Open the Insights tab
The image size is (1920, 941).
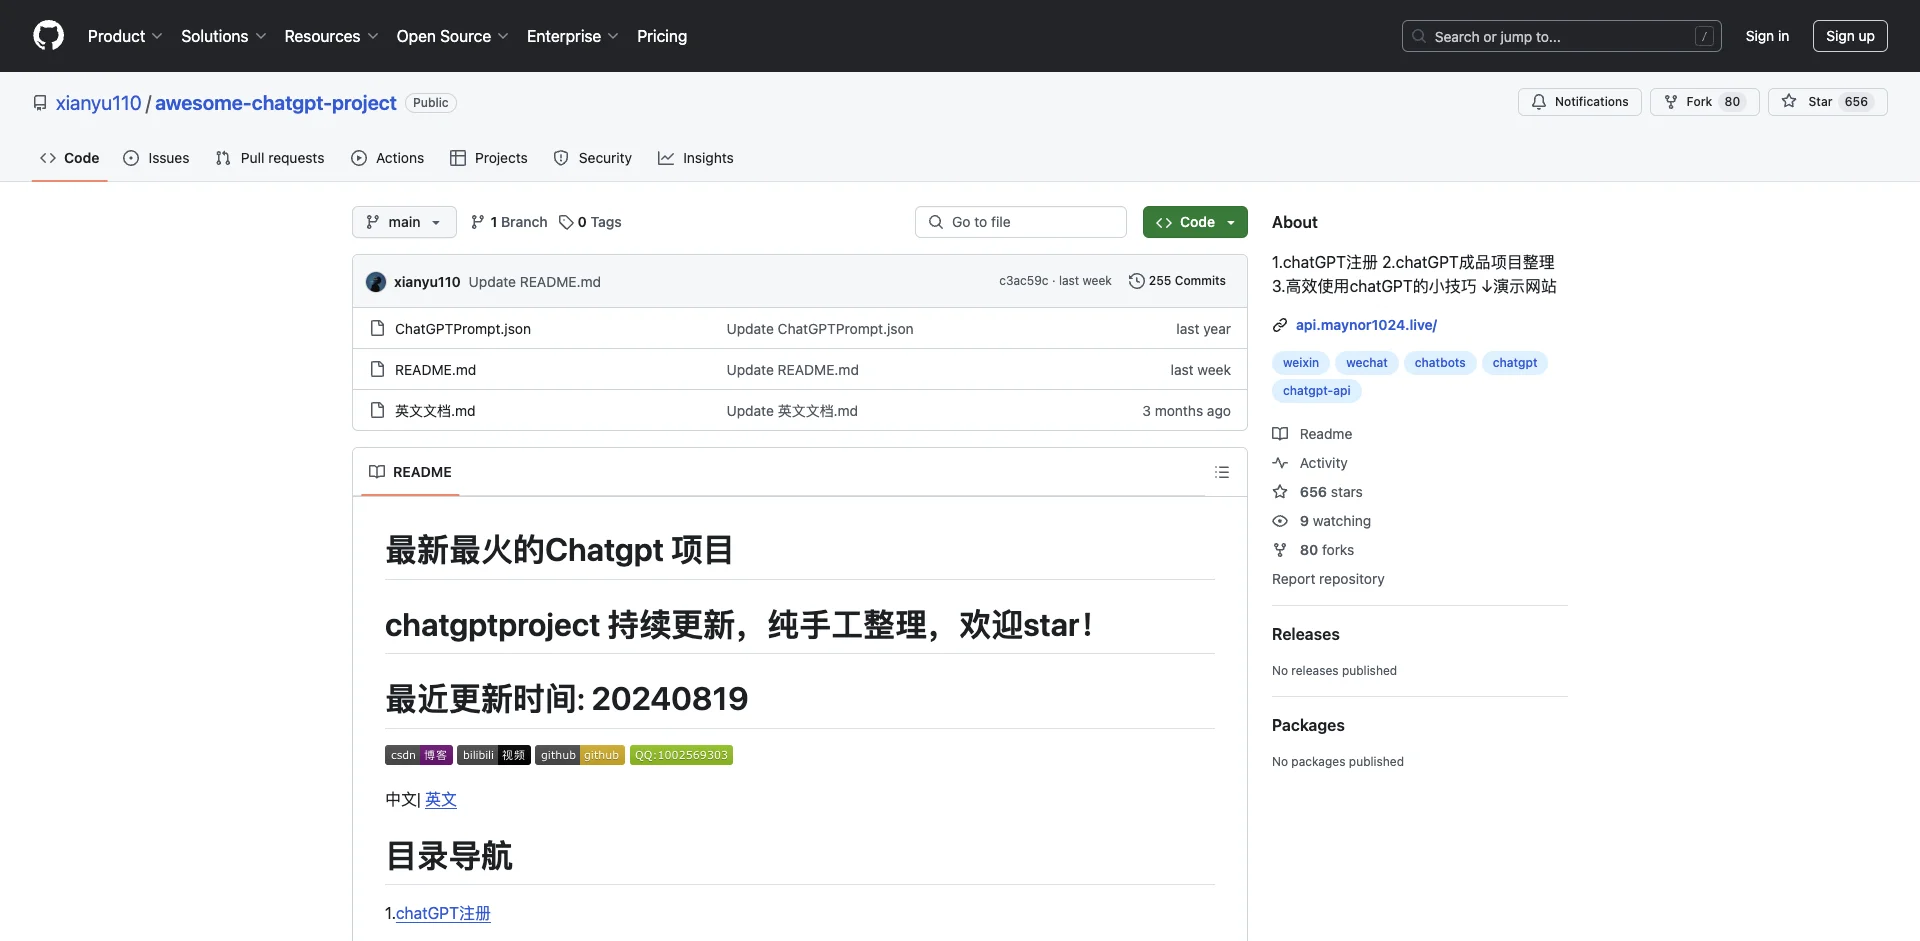click(x=696, y=158)
